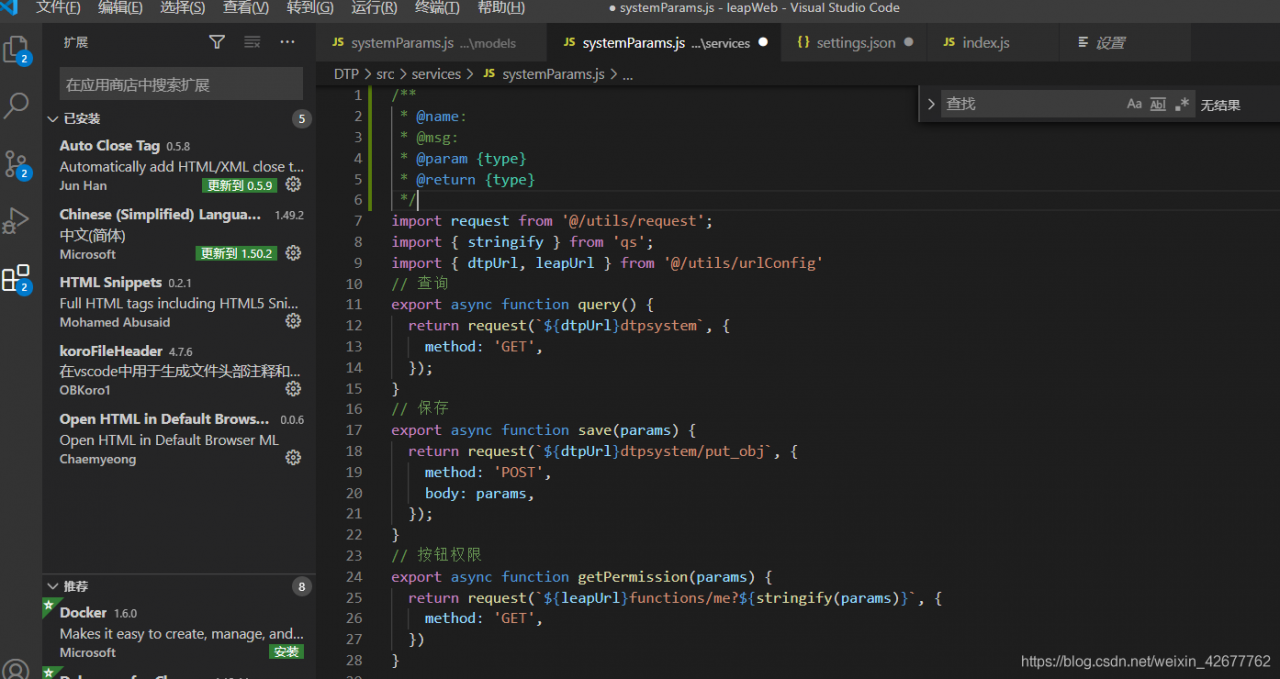Select the Auto Close Tag extension entry
Image resolution: width=1280 pixels, height=679 pixels.
[179, 165]
